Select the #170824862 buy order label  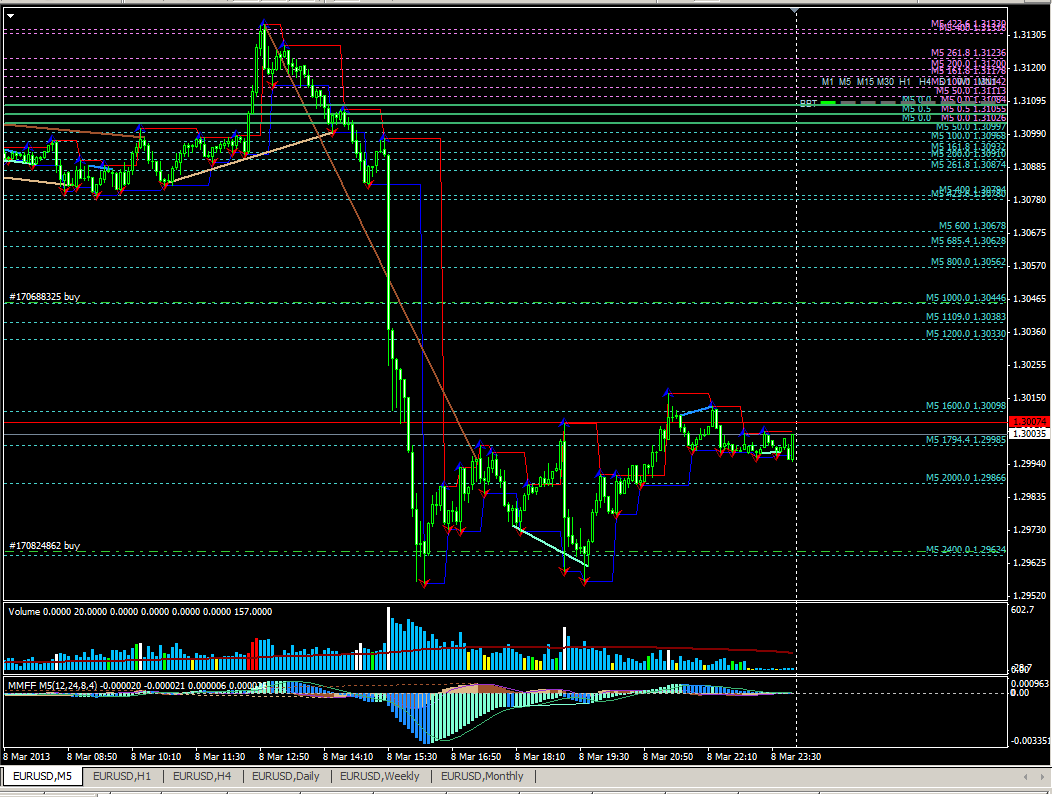(x=45, y=546)
